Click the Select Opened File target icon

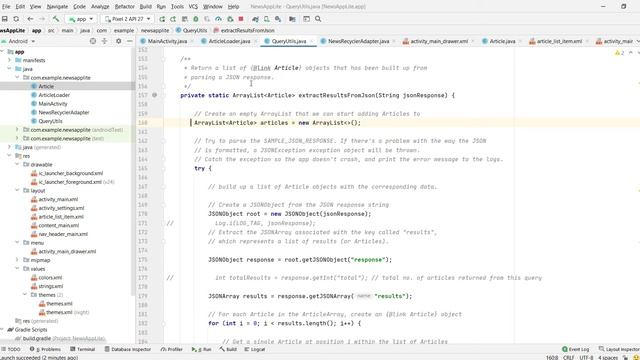pos(93,41)
